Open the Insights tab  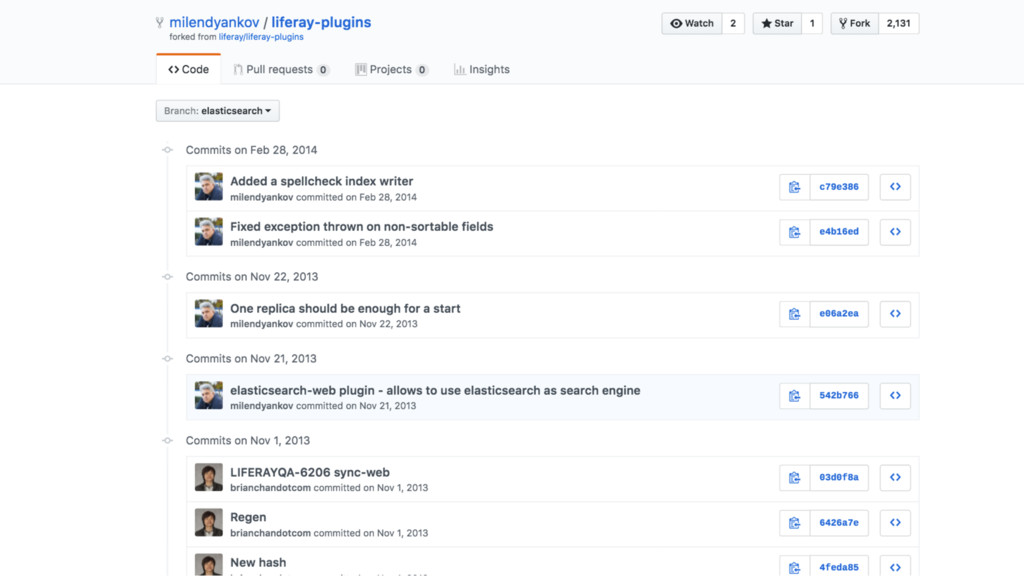coord(482,69)
